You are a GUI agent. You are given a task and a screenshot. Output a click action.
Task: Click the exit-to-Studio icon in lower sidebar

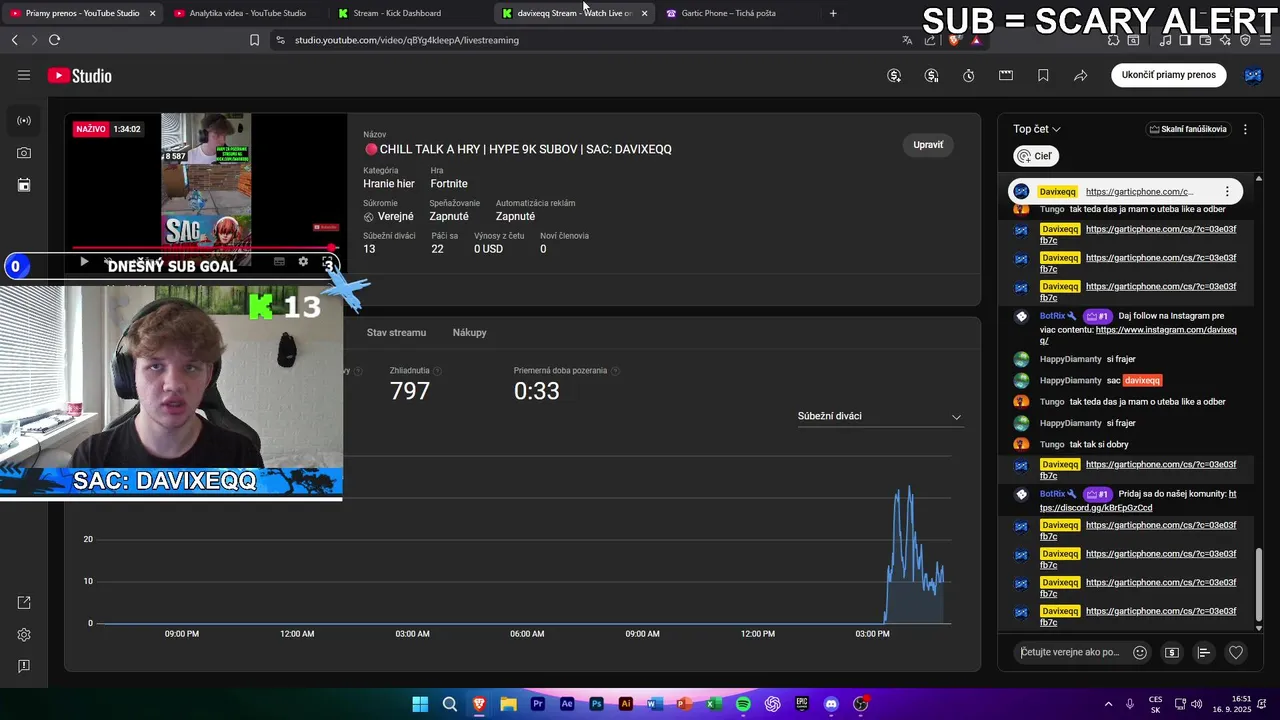coord(24,603)
